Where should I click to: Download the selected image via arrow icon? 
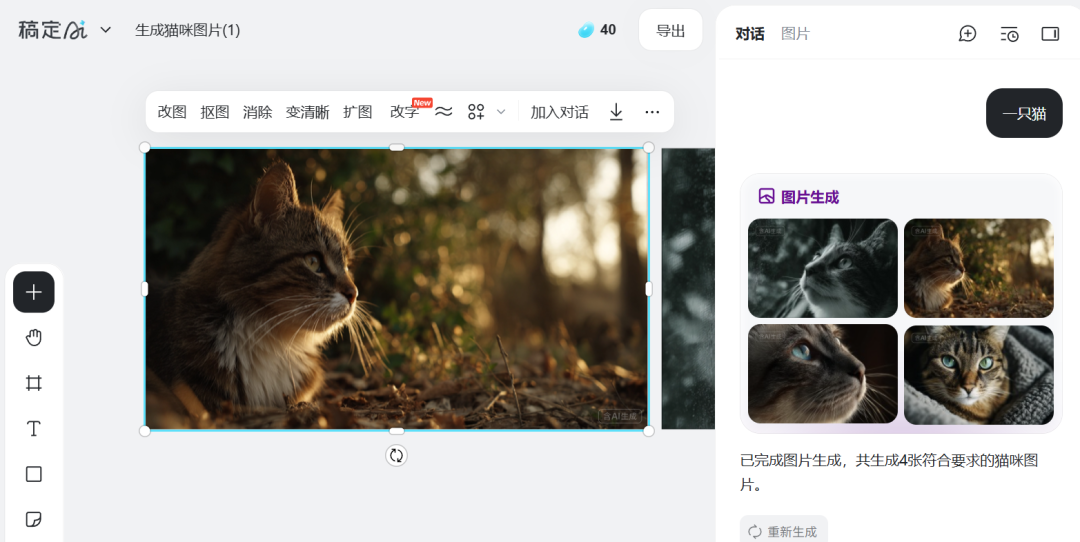(x=616, y=112)
